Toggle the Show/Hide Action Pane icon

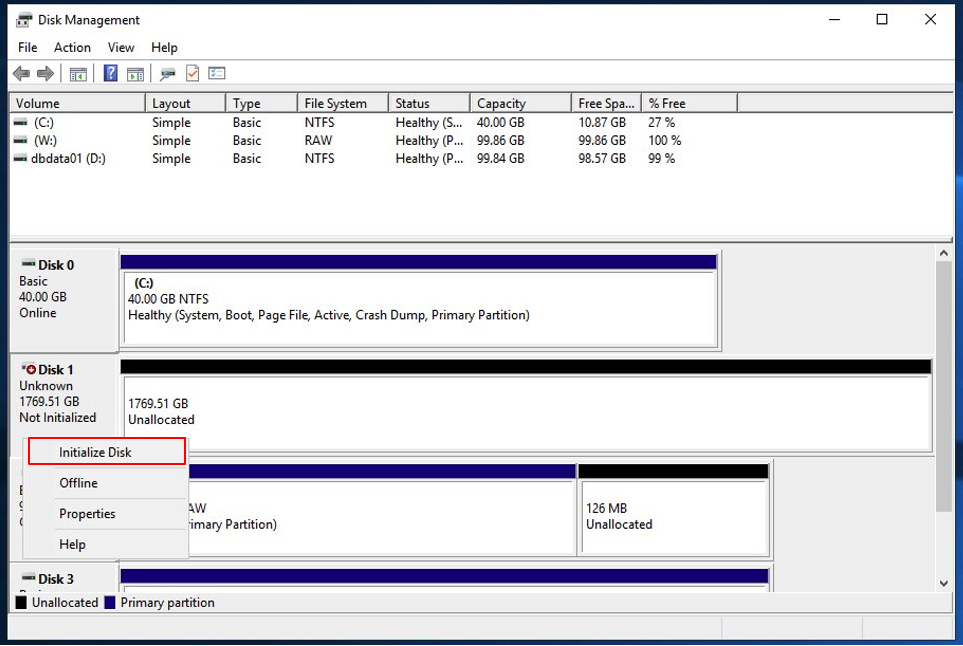pyautogui.click(x=135, y=74)
